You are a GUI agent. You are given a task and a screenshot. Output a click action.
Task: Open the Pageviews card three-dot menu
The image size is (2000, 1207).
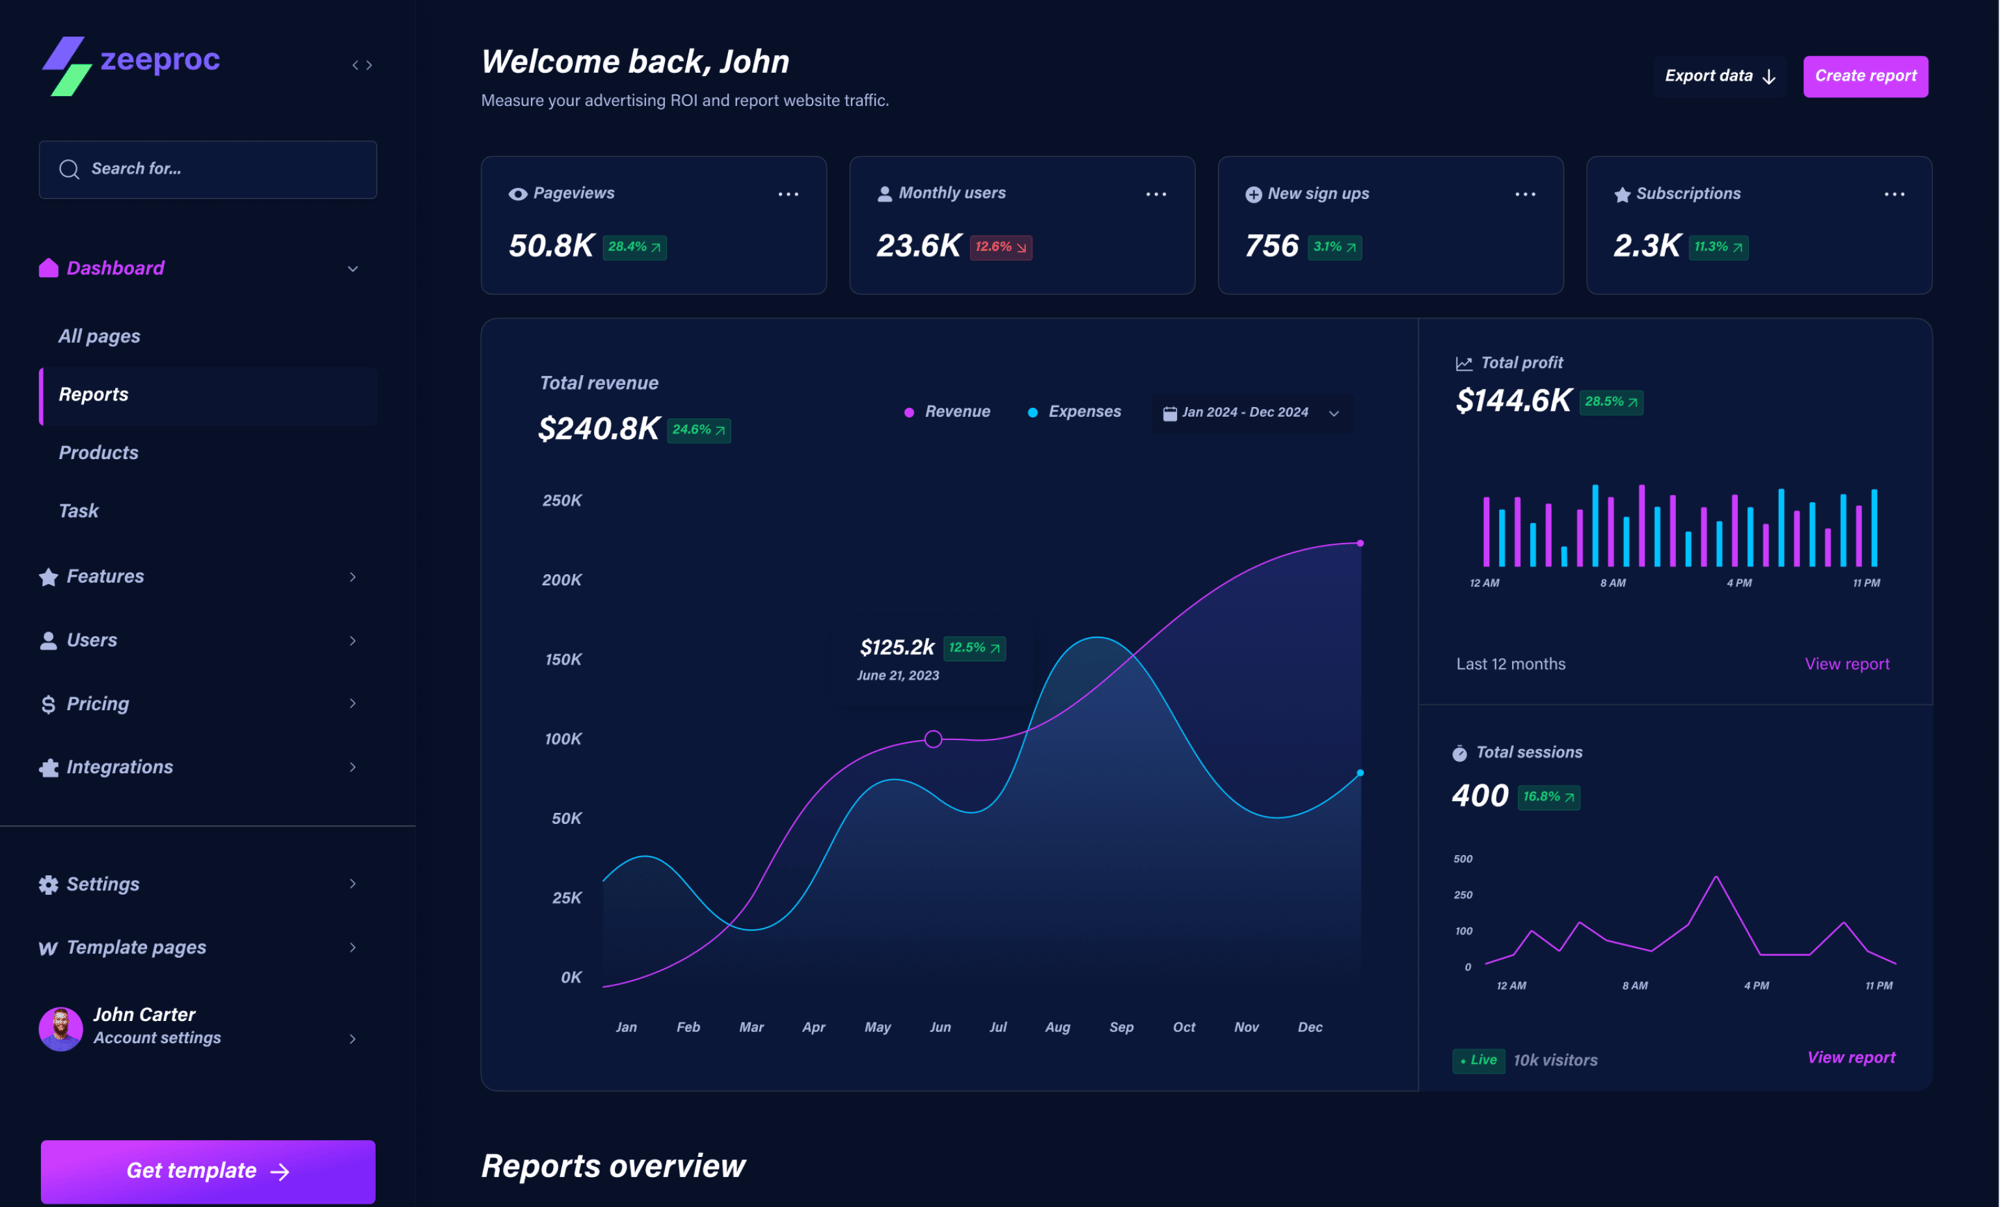click(788, 194)
